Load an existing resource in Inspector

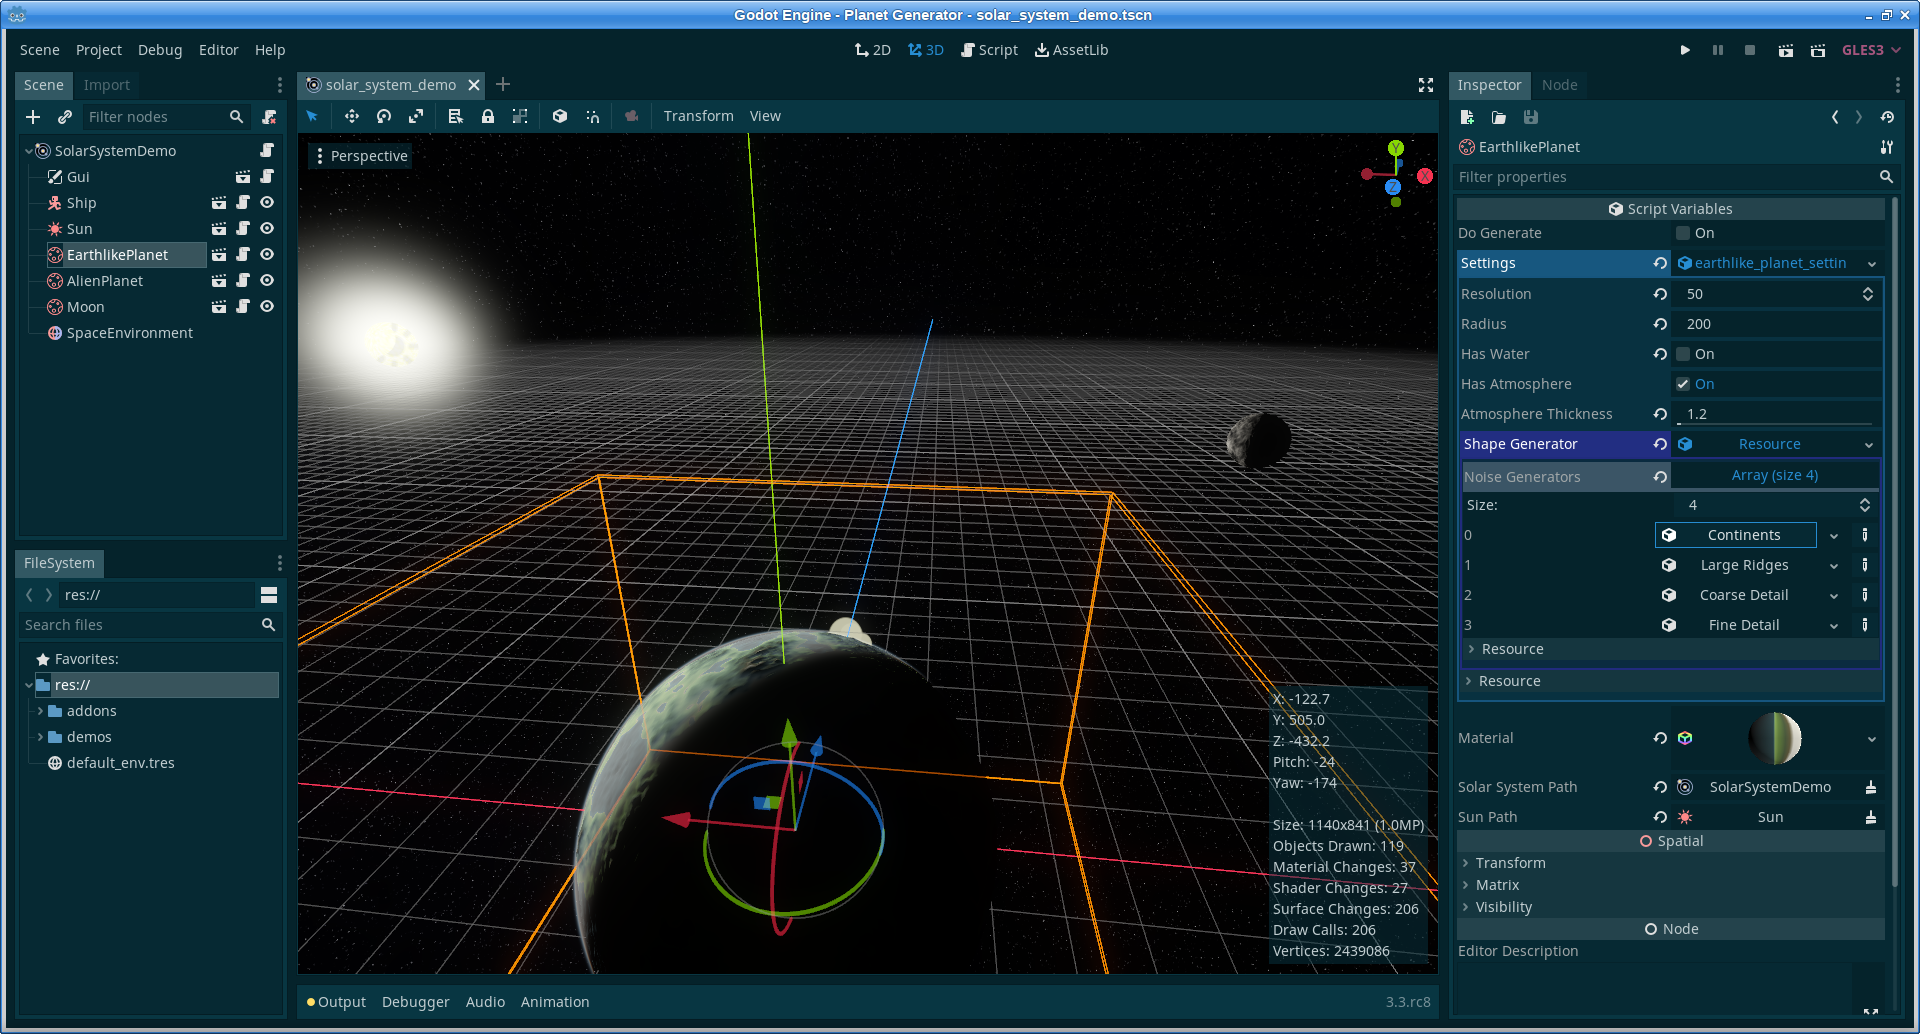[1499, 117]
